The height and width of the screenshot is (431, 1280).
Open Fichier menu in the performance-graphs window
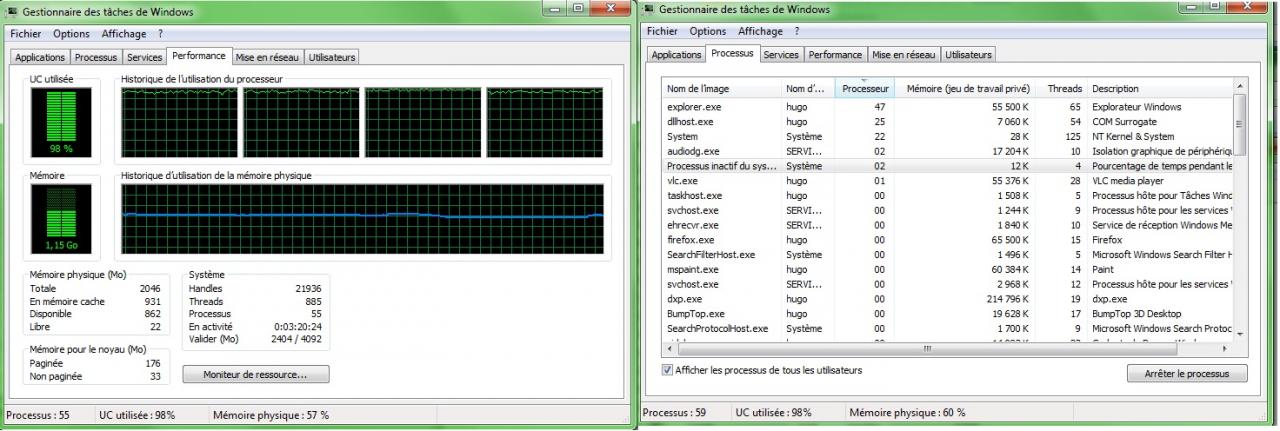[26, 34]
